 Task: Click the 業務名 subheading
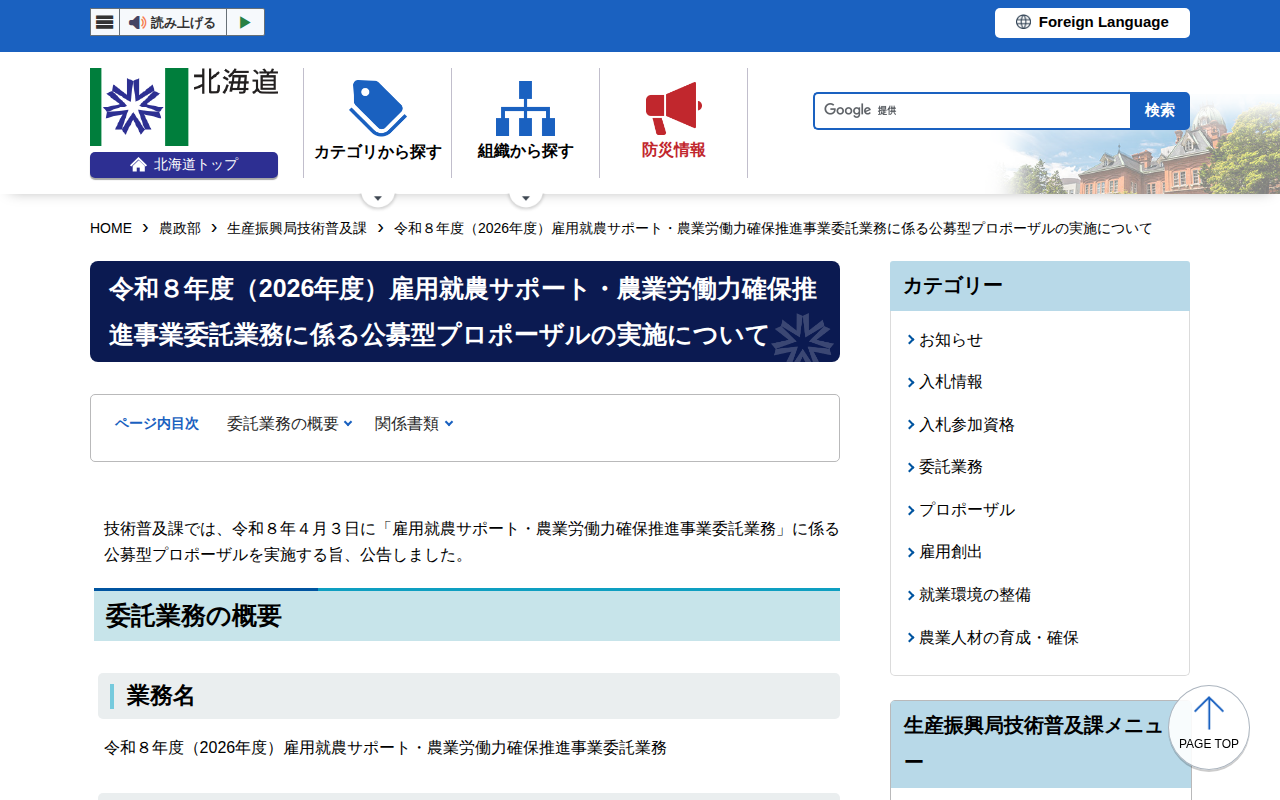(469, 696)
